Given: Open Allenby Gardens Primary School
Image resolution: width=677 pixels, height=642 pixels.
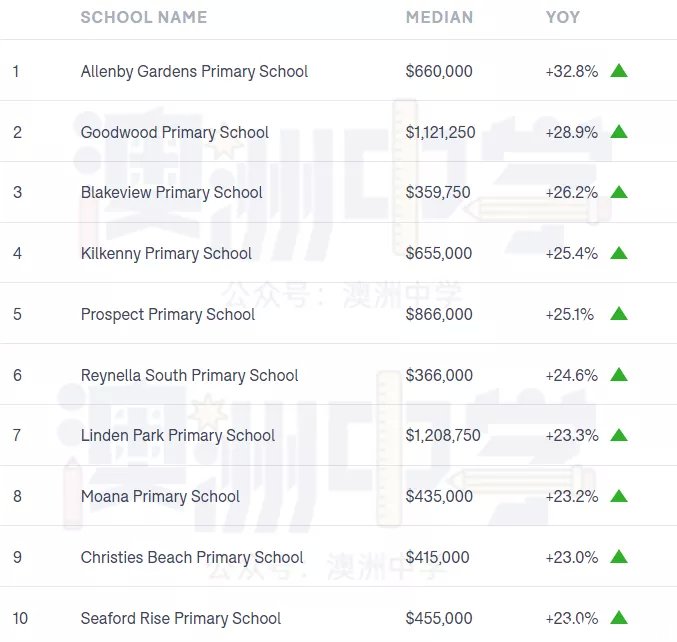Looking at the screenshot, I should [194, 72].
